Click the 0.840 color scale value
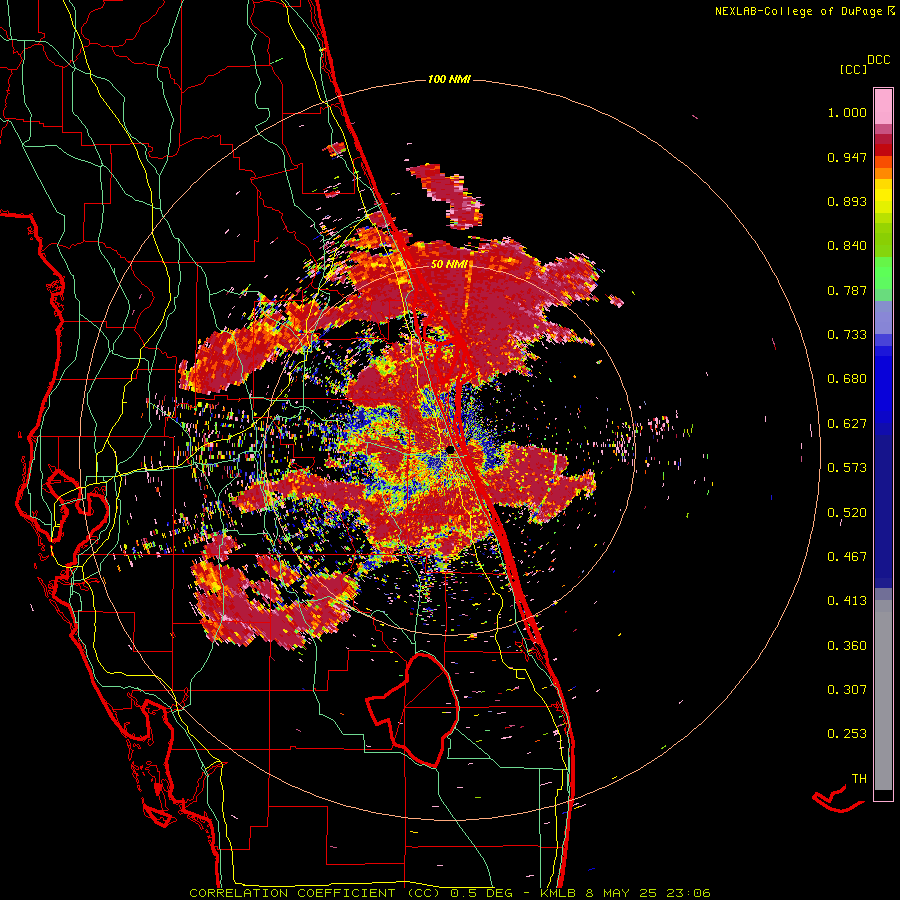Viewport: 900px width, 900px height. point(847,246)
